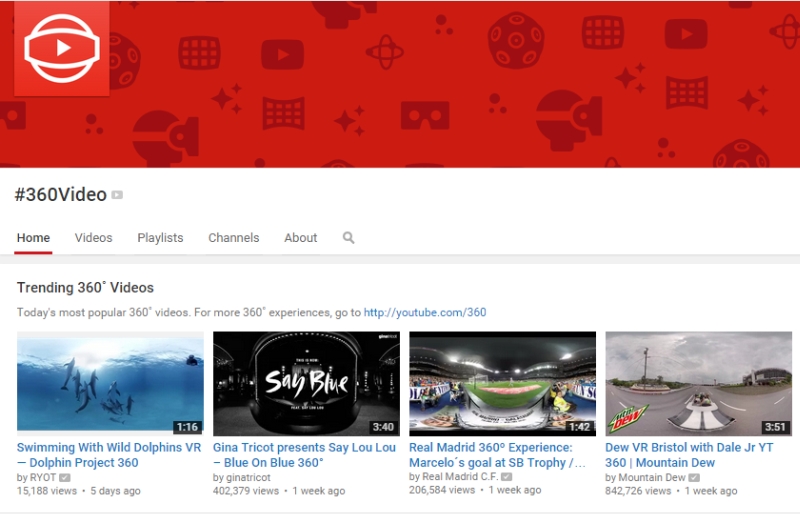The height and width of the screenshot is (523, 800).
Task: Click the 842,726 views text
Action: (x=638, y=491)
